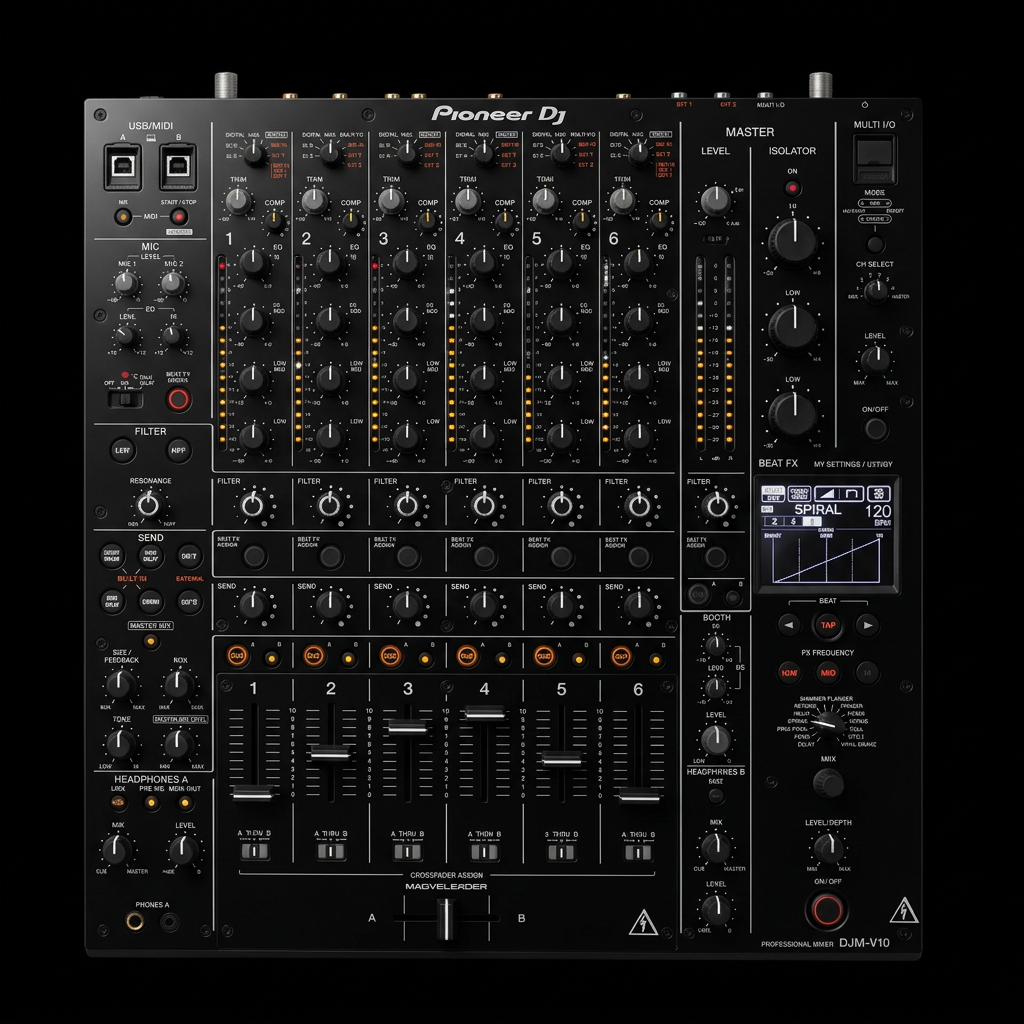Flip channel 2 crossfader assign switch

pos(331,852)
